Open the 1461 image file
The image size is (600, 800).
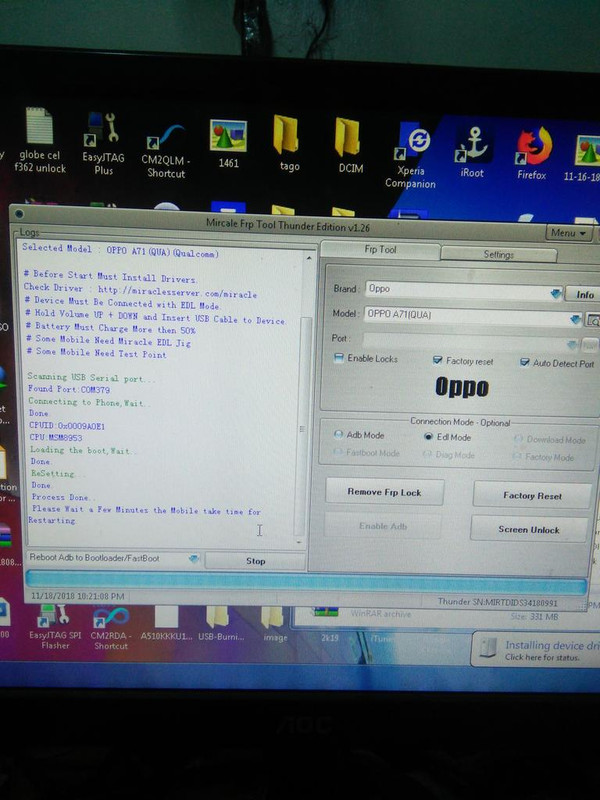[228, 143]
